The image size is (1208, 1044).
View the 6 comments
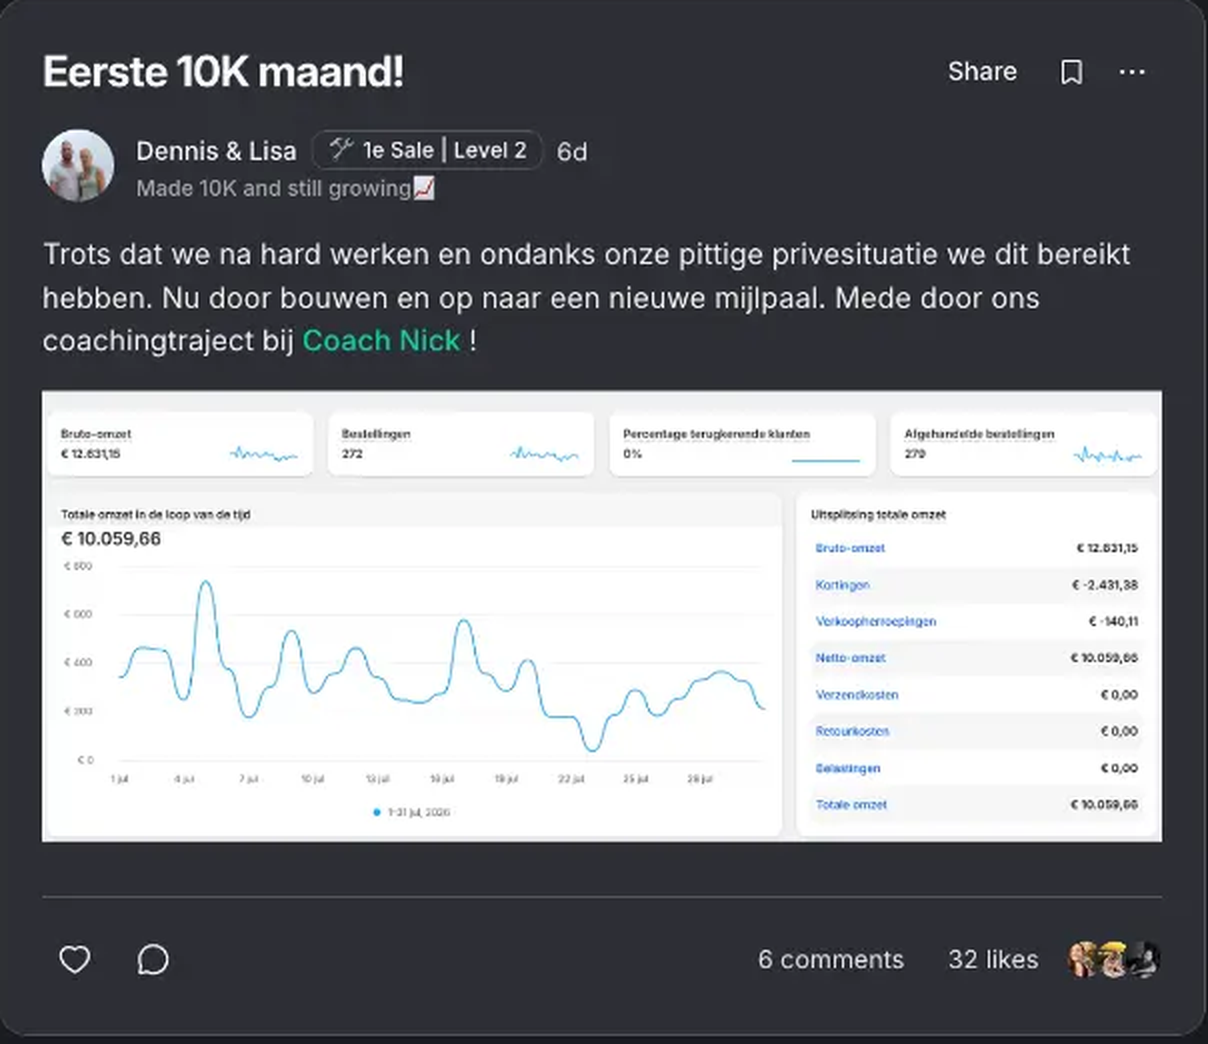point(831,959)
